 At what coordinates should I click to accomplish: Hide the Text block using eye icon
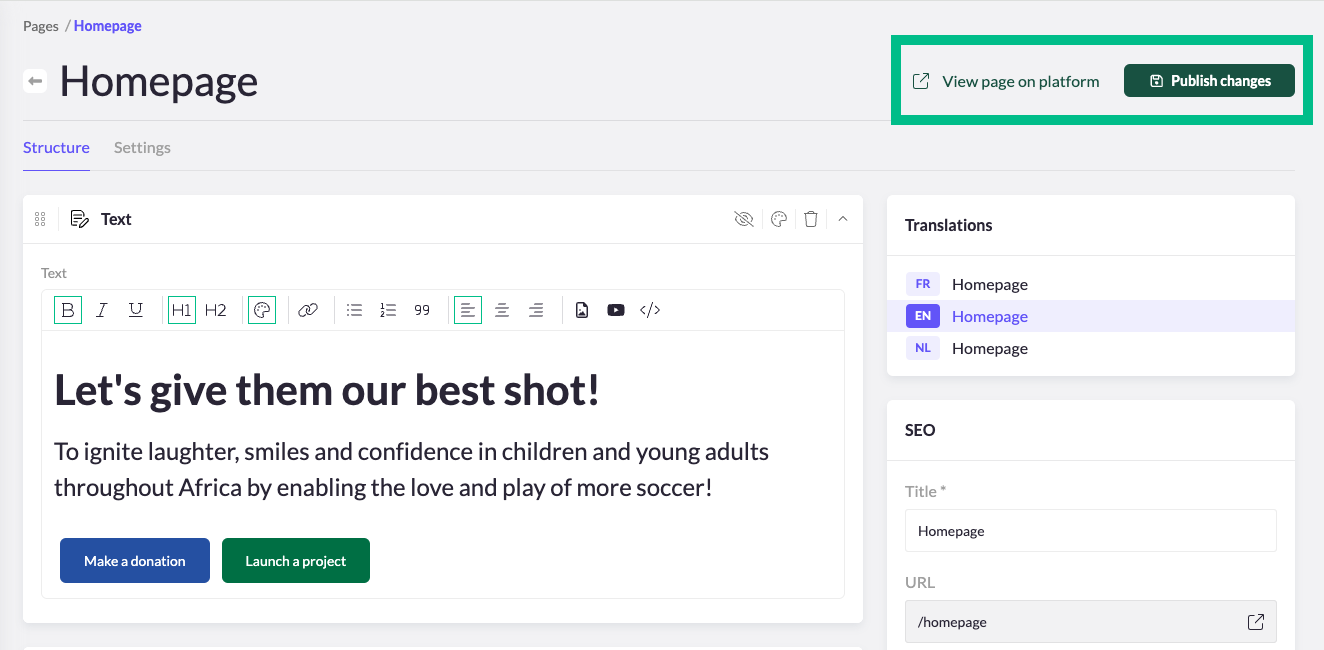pyautogui.click(x=744, y=219)
